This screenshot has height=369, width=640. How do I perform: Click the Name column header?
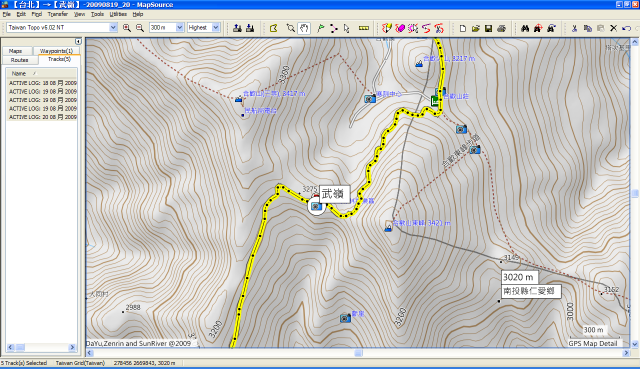(x=42, y=73)
